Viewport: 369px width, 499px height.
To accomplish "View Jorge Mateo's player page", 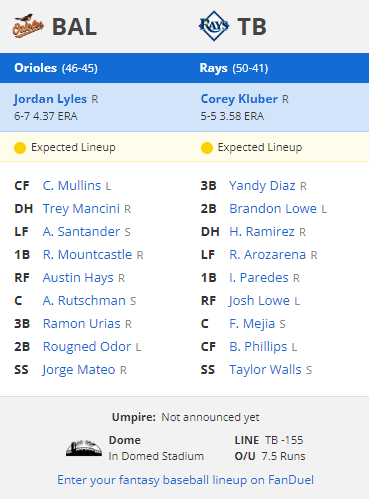I will 79,370.
